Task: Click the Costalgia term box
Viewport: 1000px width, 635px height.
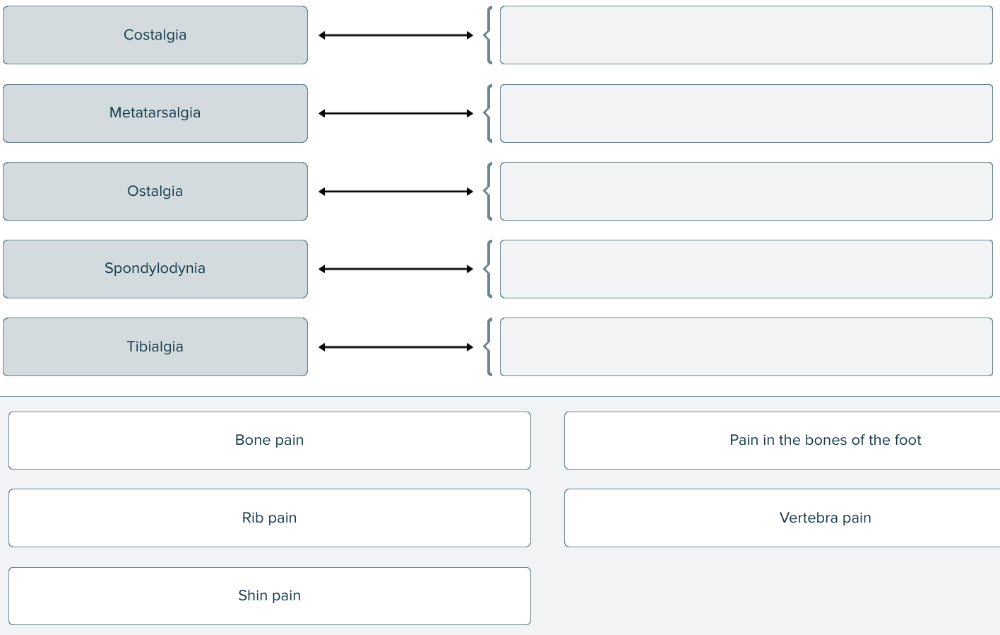Action: 155,35
